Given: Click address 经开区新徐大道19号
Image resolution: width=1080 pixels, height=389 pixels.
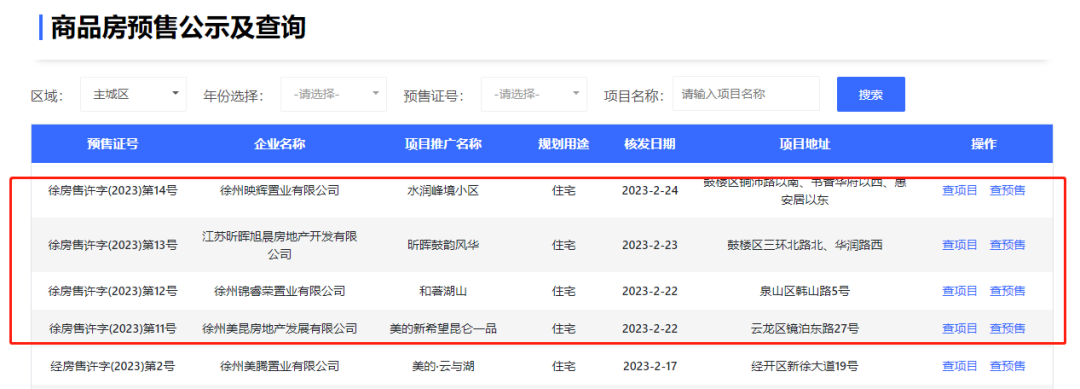Looking at the screenshot, I should [804, 366].
